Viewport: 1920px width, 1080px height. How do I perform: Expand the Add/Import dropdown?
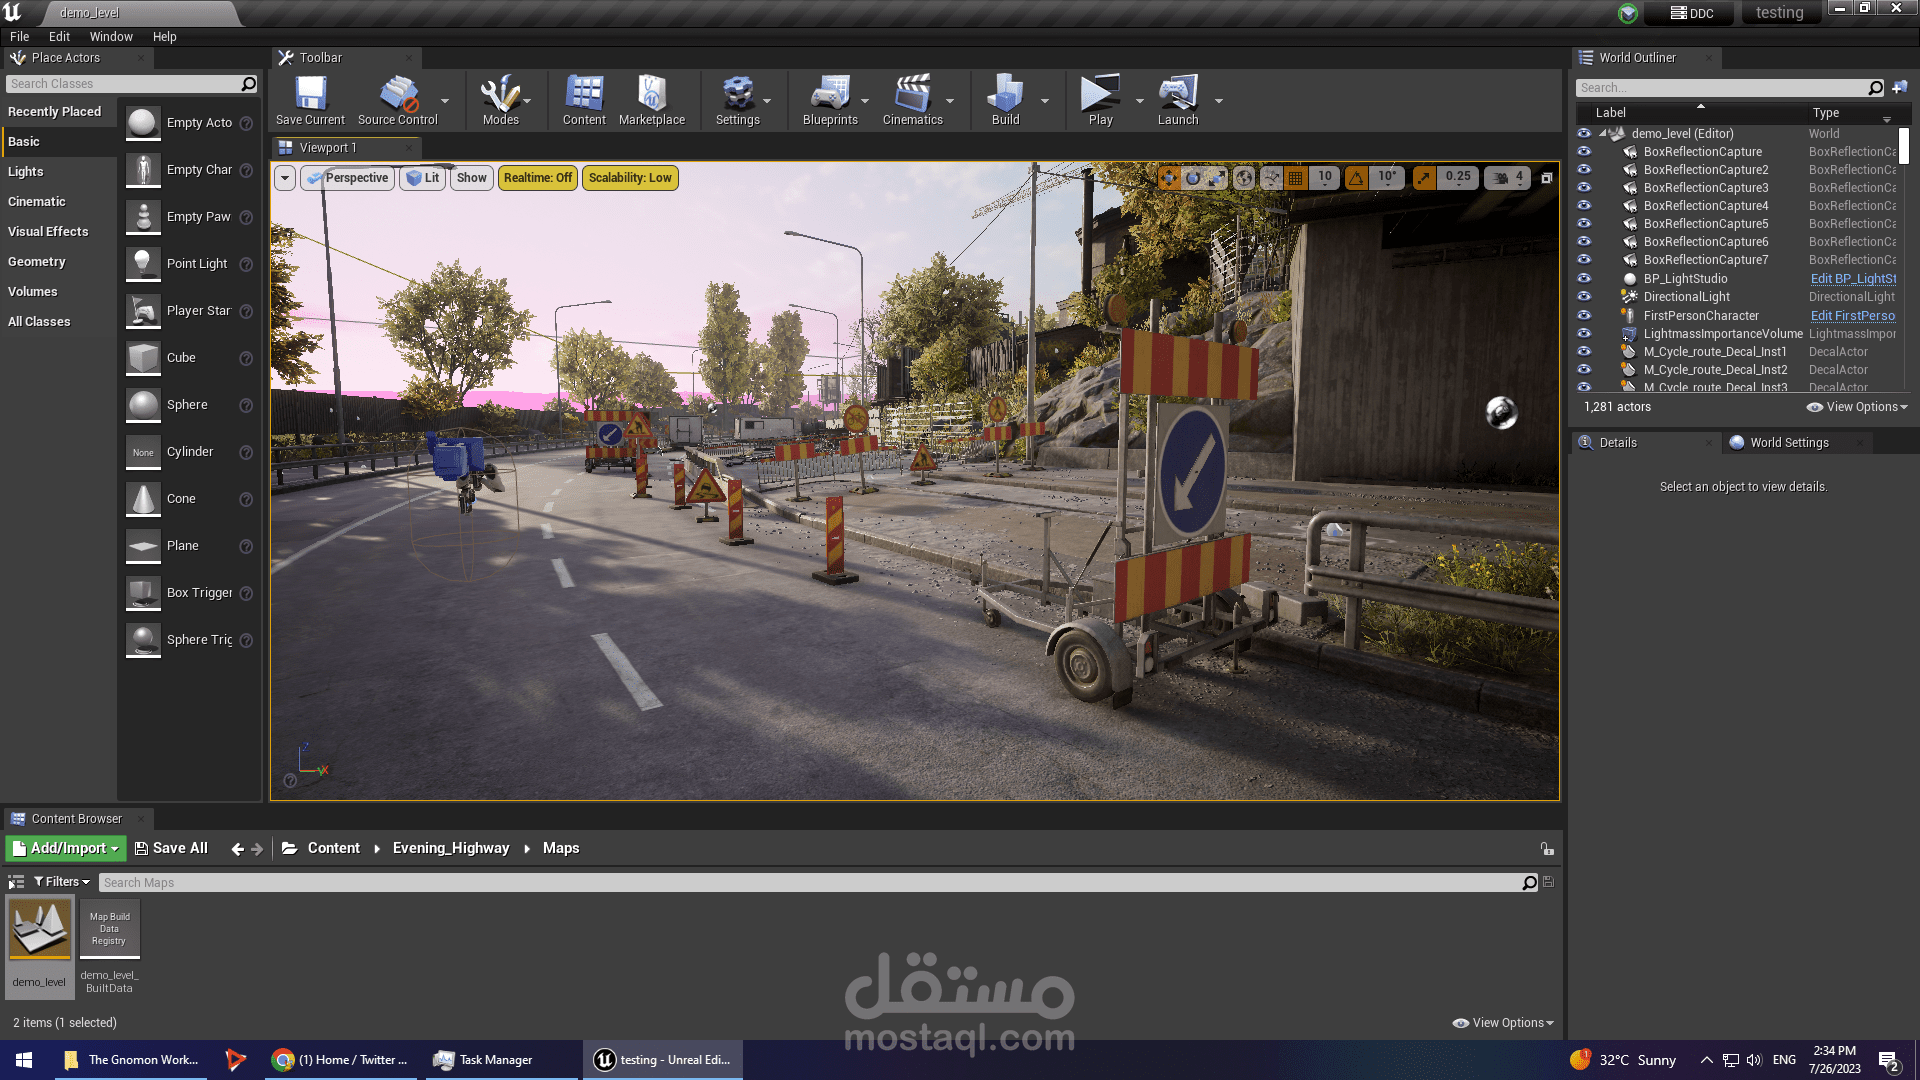click(66, 848)
